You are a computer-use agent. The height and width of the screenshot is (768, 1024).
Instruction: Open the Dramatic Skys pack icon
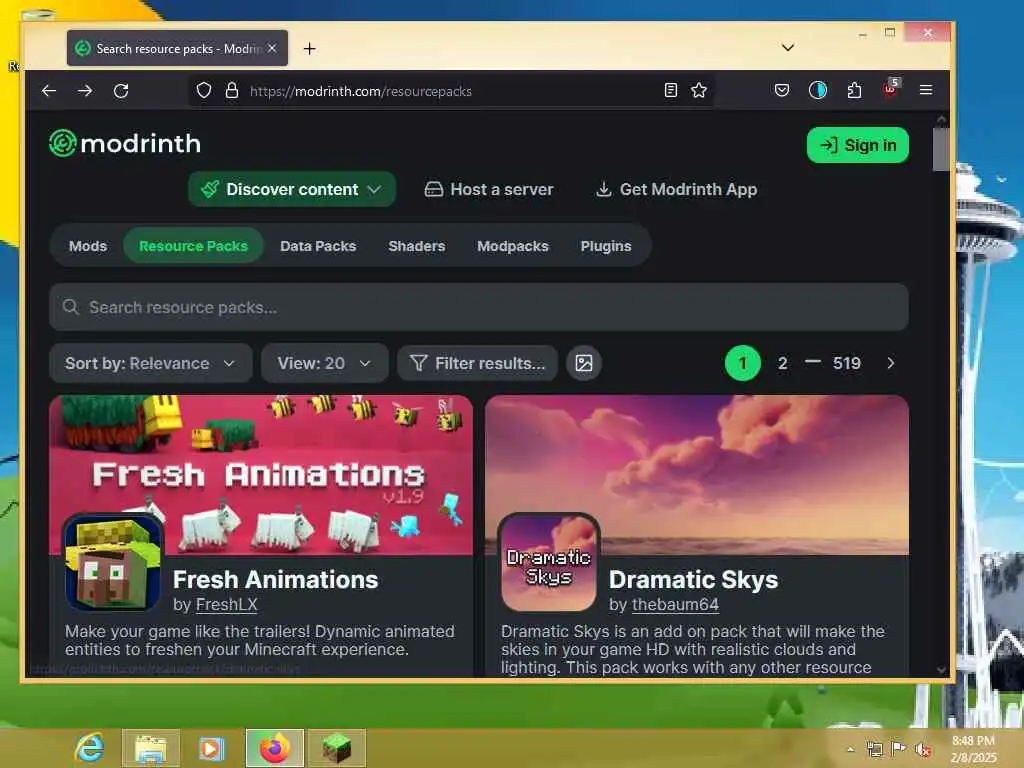[x=549, y=562]
